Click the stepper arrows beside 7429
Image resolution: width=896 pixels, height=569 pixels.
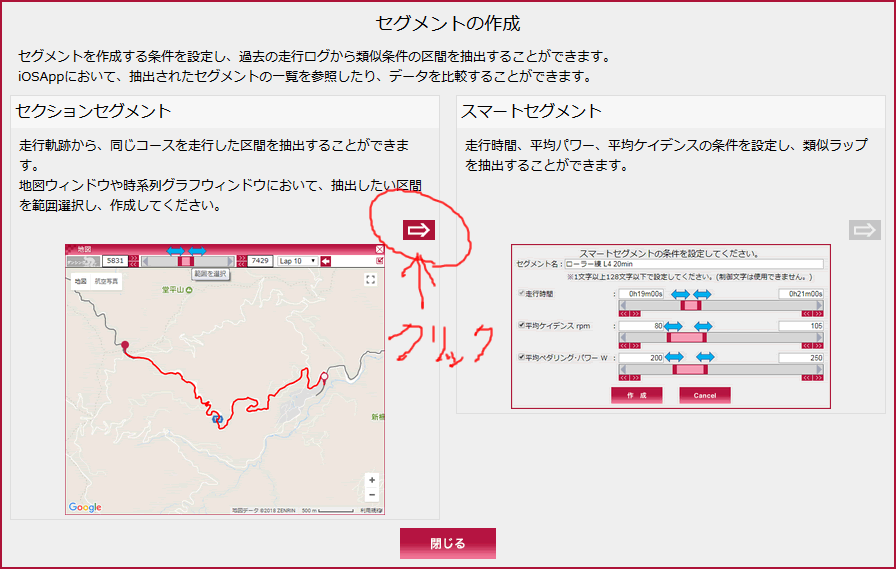tap(242, 261)
